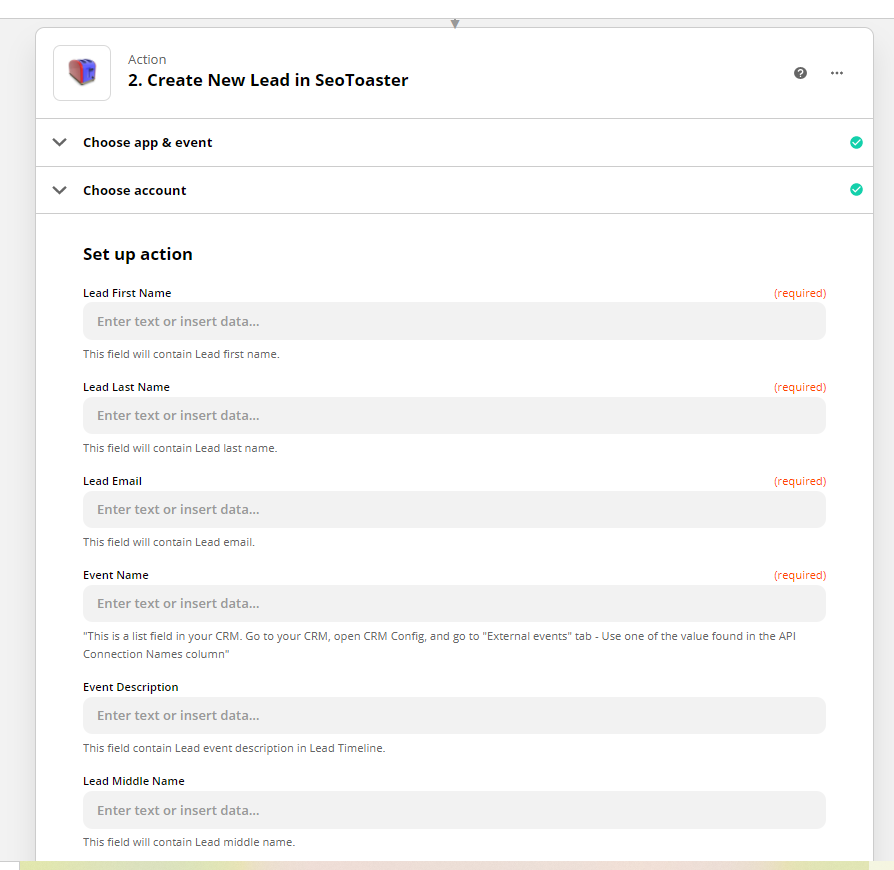Click the Lead Email label
Screen dimensions: 894x870
click(112, 481)
